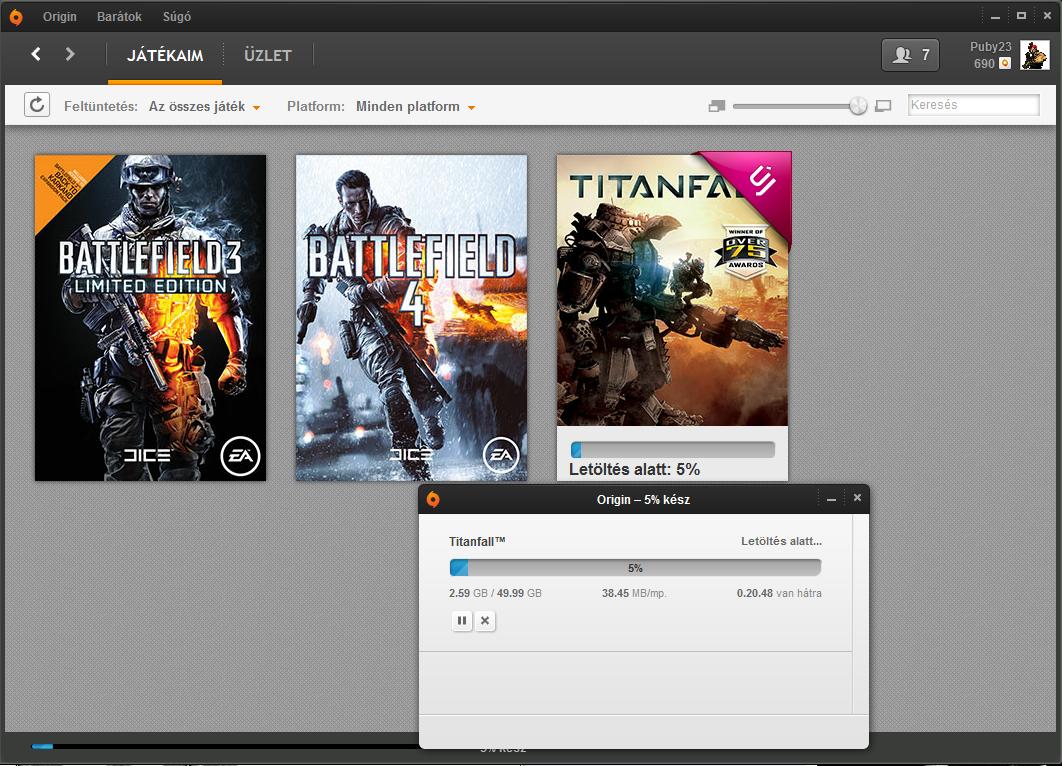Click the 0.20.48 van hátra text

click(779, 593)
